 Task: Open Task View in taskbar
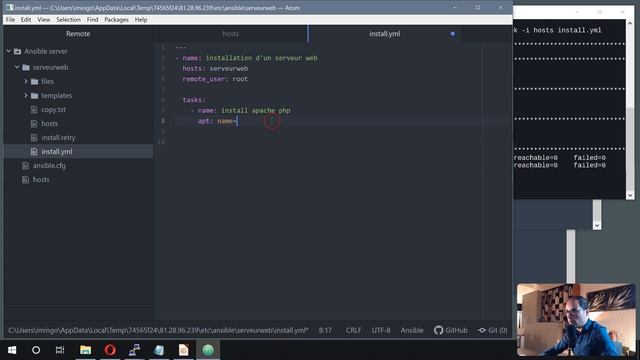(60, 350)
